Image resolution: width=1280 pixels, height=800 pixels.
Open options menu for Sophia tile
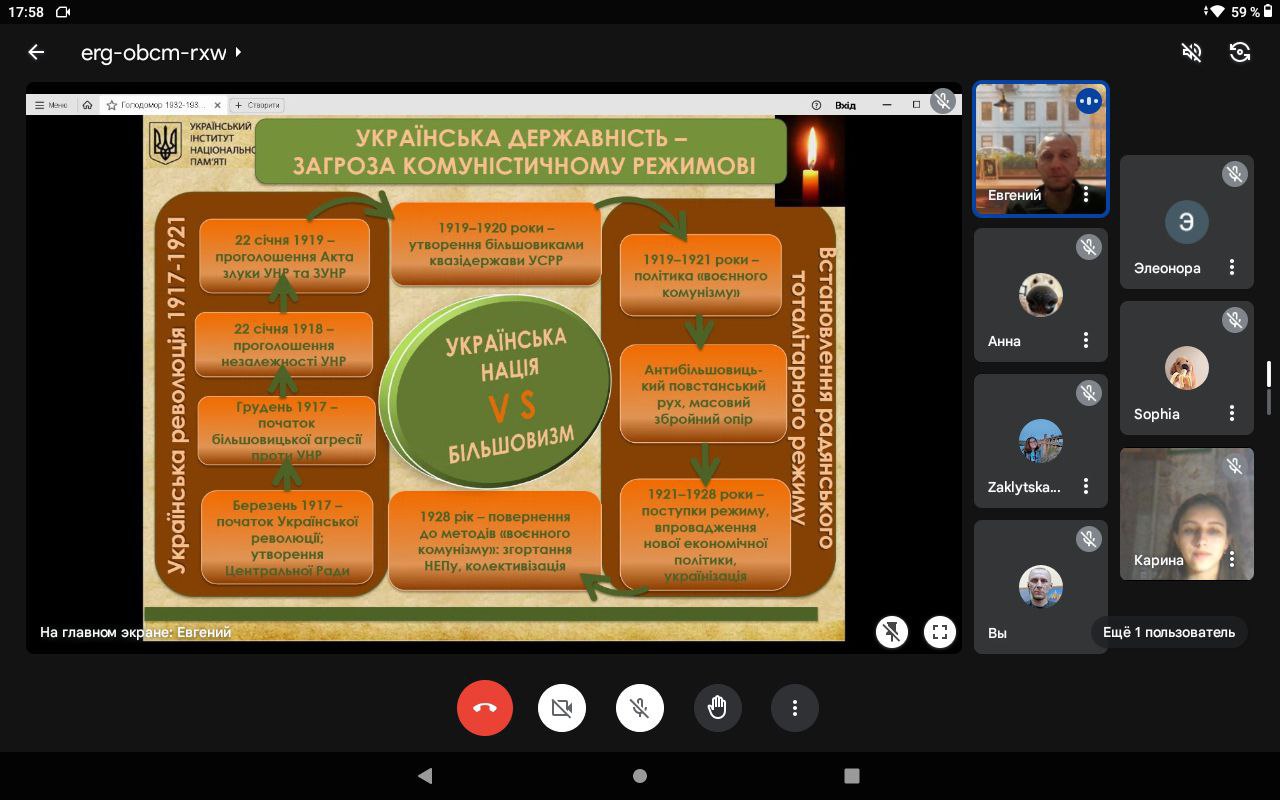click(1232, 414)
